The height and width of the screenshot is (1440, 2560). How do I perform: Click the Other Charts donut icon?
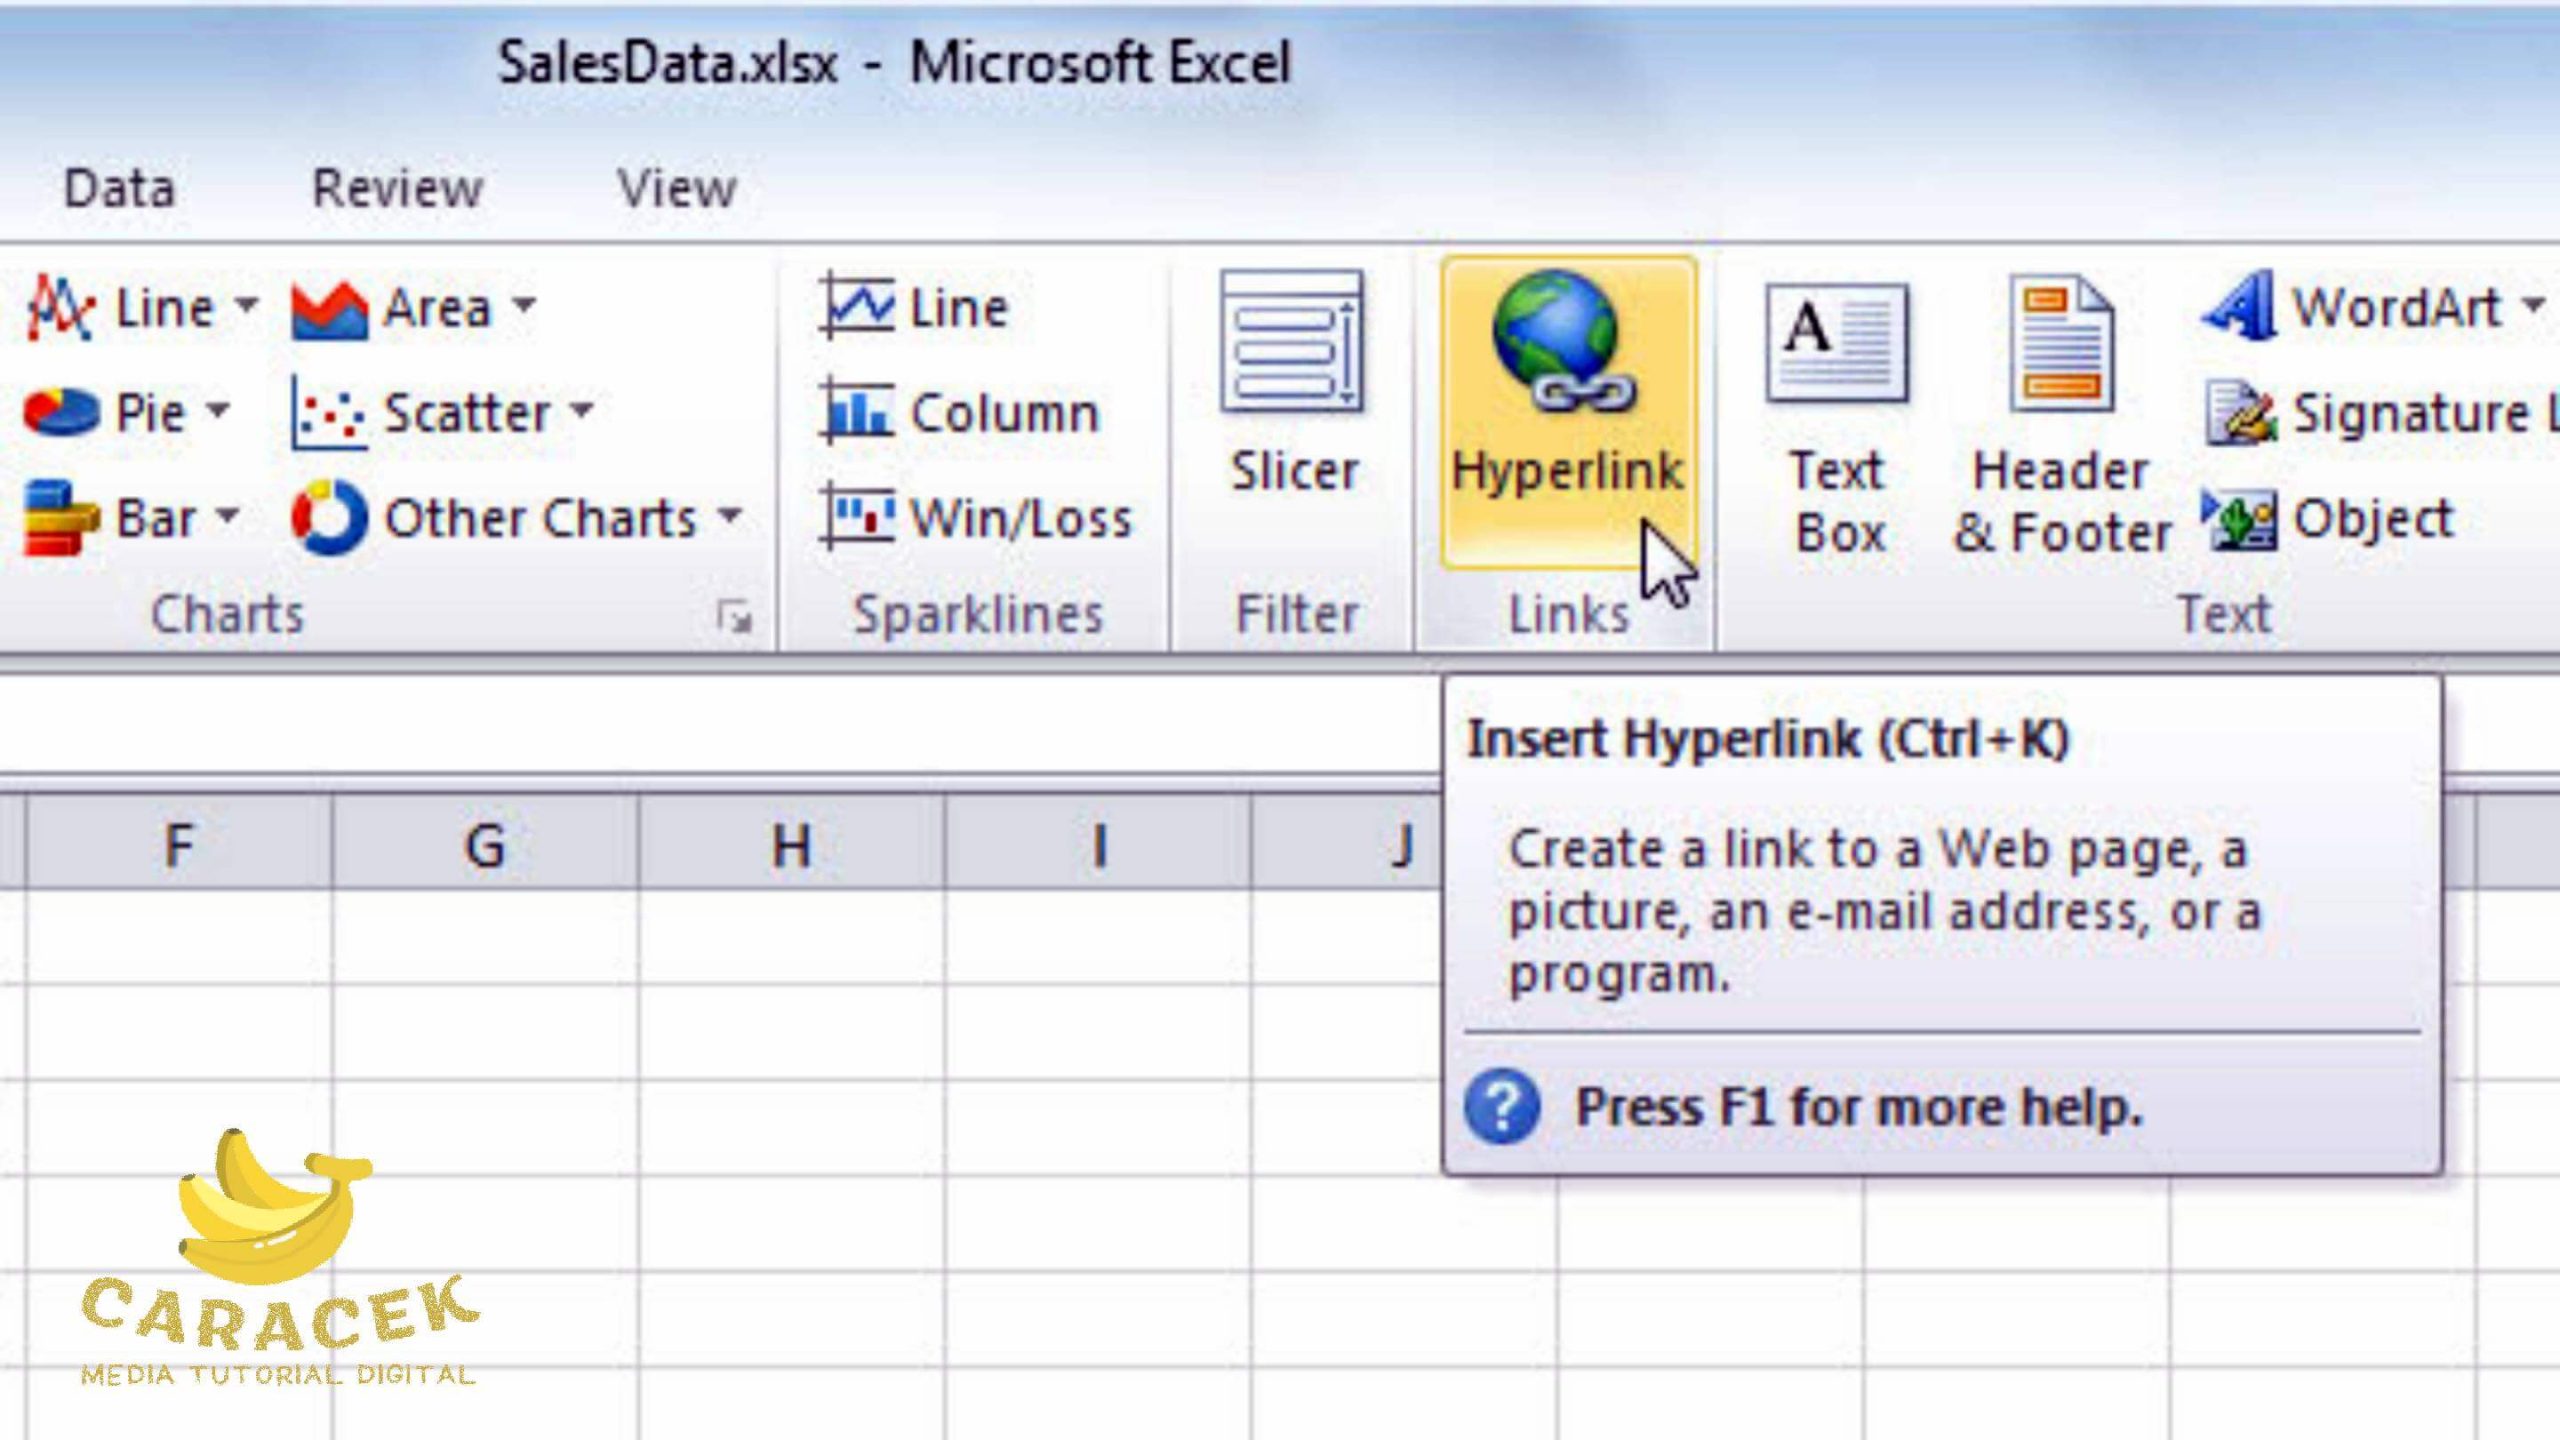coord(328,518)
